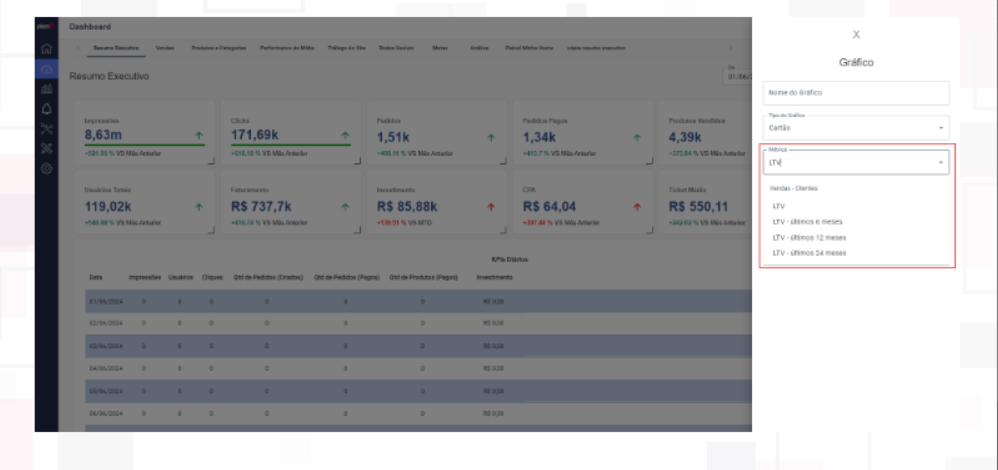Click the Vendas - Clientes group header
This screenshot has height=470, width=998.
coord(793,189)
